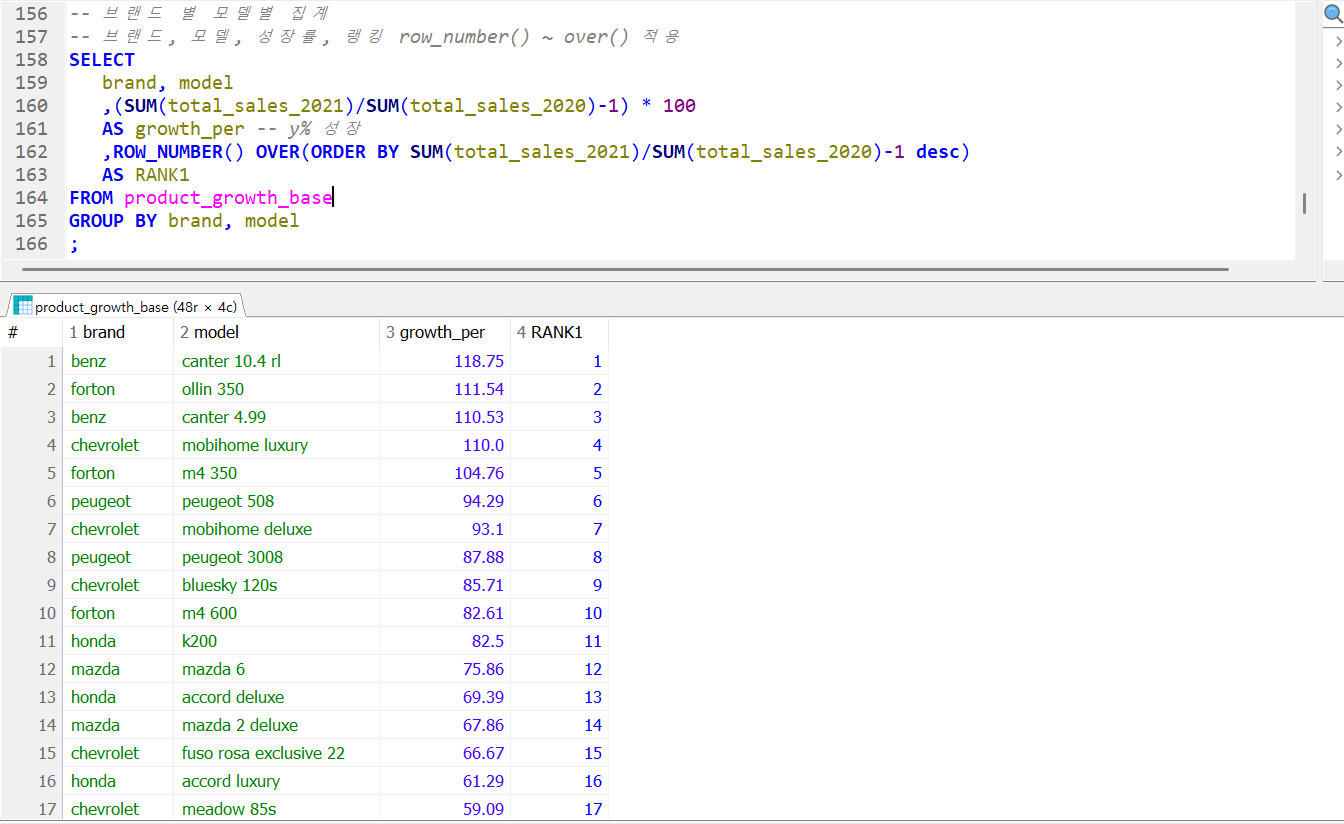Select growth value 104.76
This screenshot has width=1344, height=824.
coord(445,473)
